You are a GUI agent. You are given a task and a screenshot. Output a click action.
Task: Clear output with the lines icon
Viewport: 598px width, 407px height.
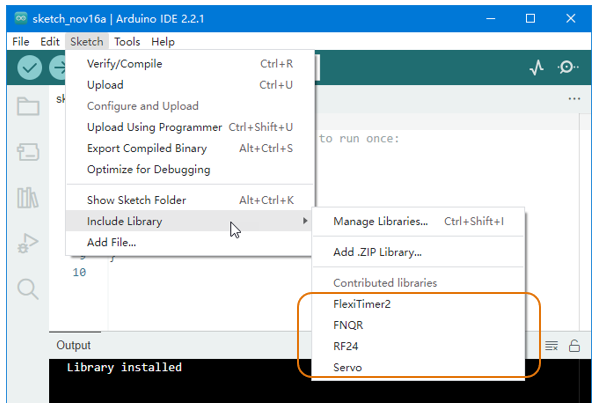551,346
